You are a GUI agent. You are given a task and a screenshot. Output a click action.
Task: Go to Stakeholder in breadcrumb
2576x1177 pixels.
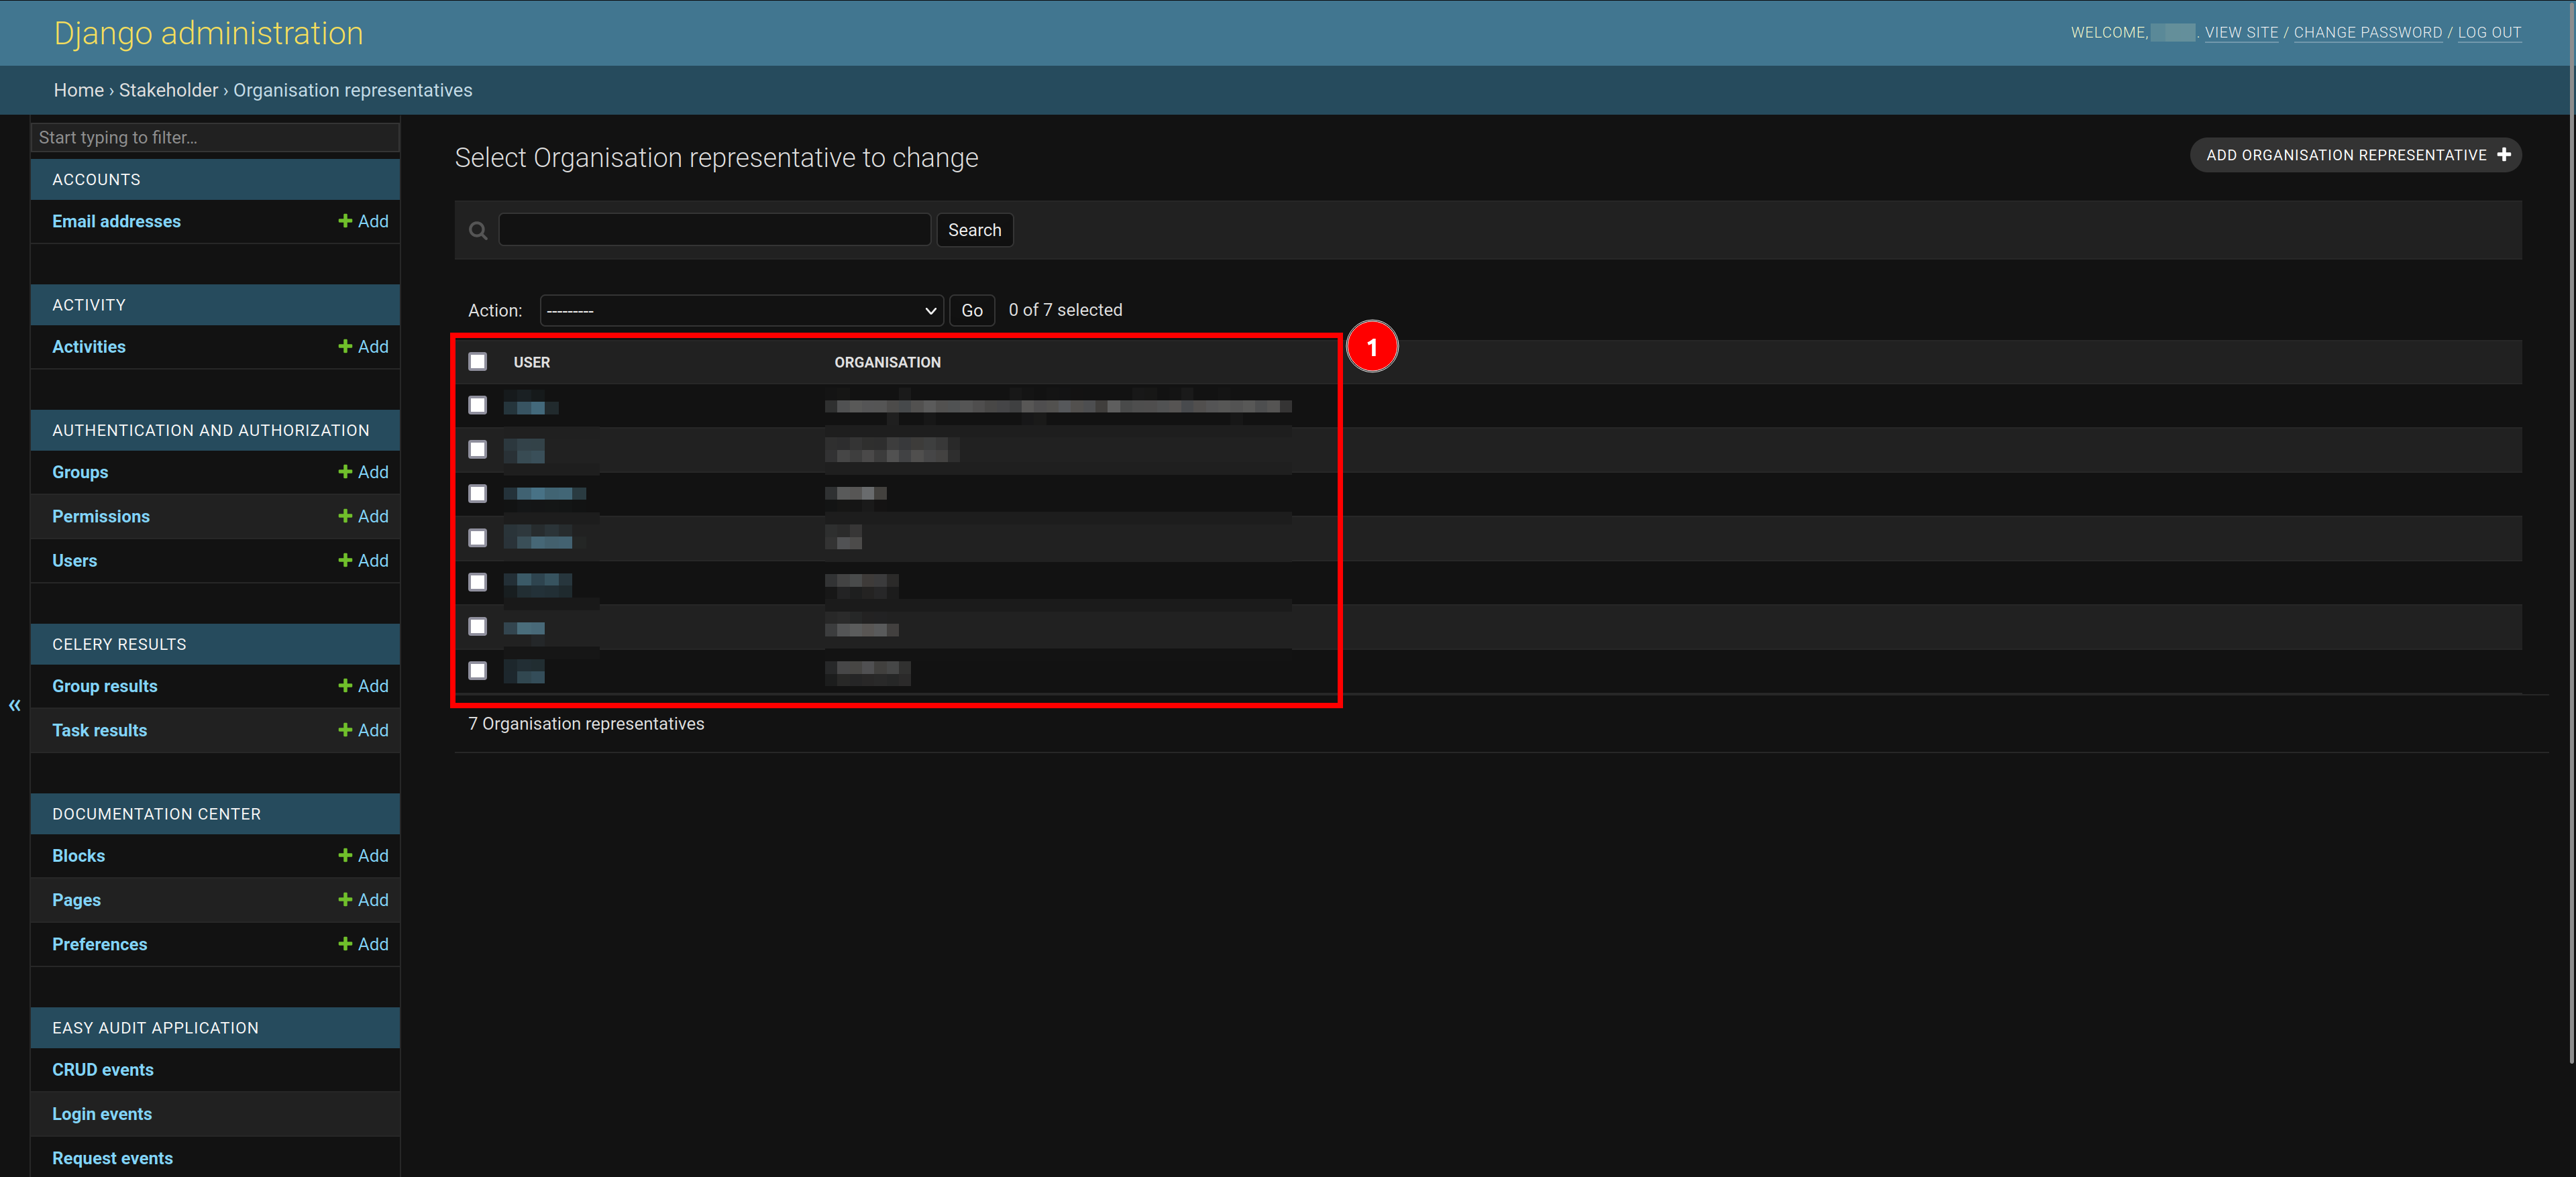(x=168, y=90)
